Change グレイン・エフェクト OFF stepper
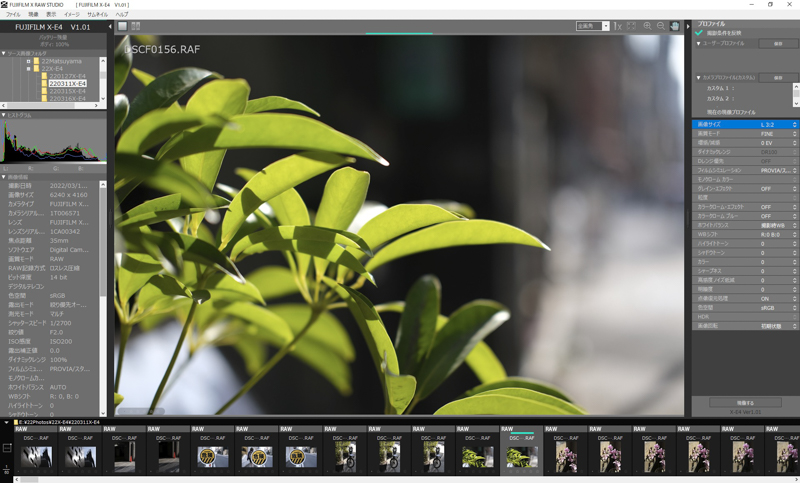This screenshot has width=800, height=483. pyautogui.click(x=794, y=189)
